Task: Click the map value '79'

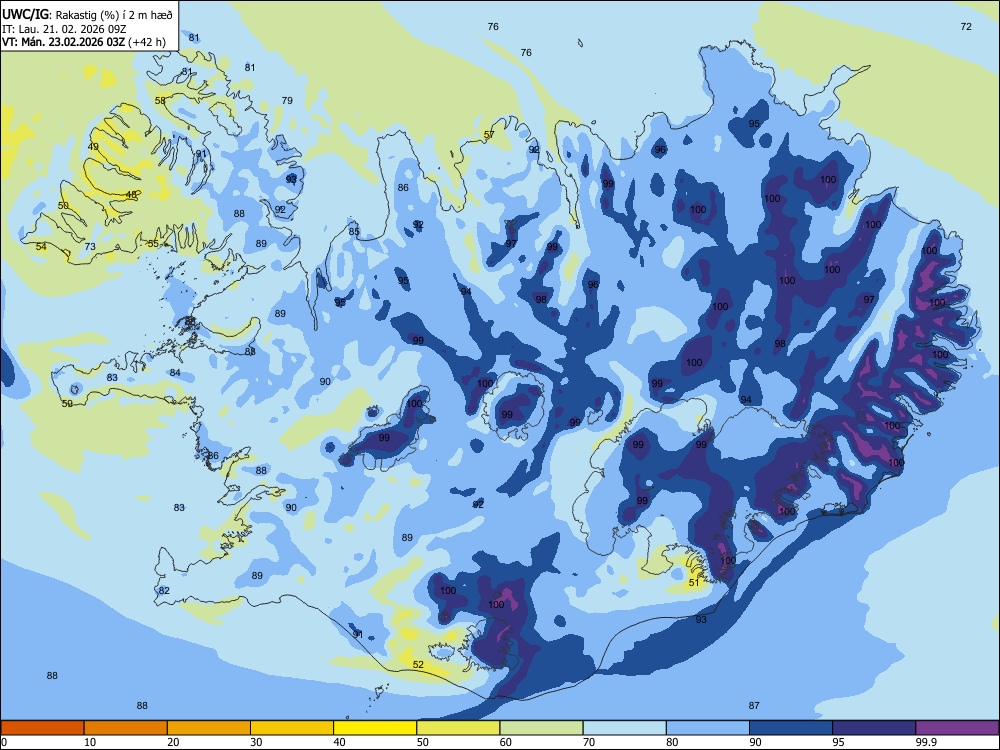Action: (x=287, y=100)
